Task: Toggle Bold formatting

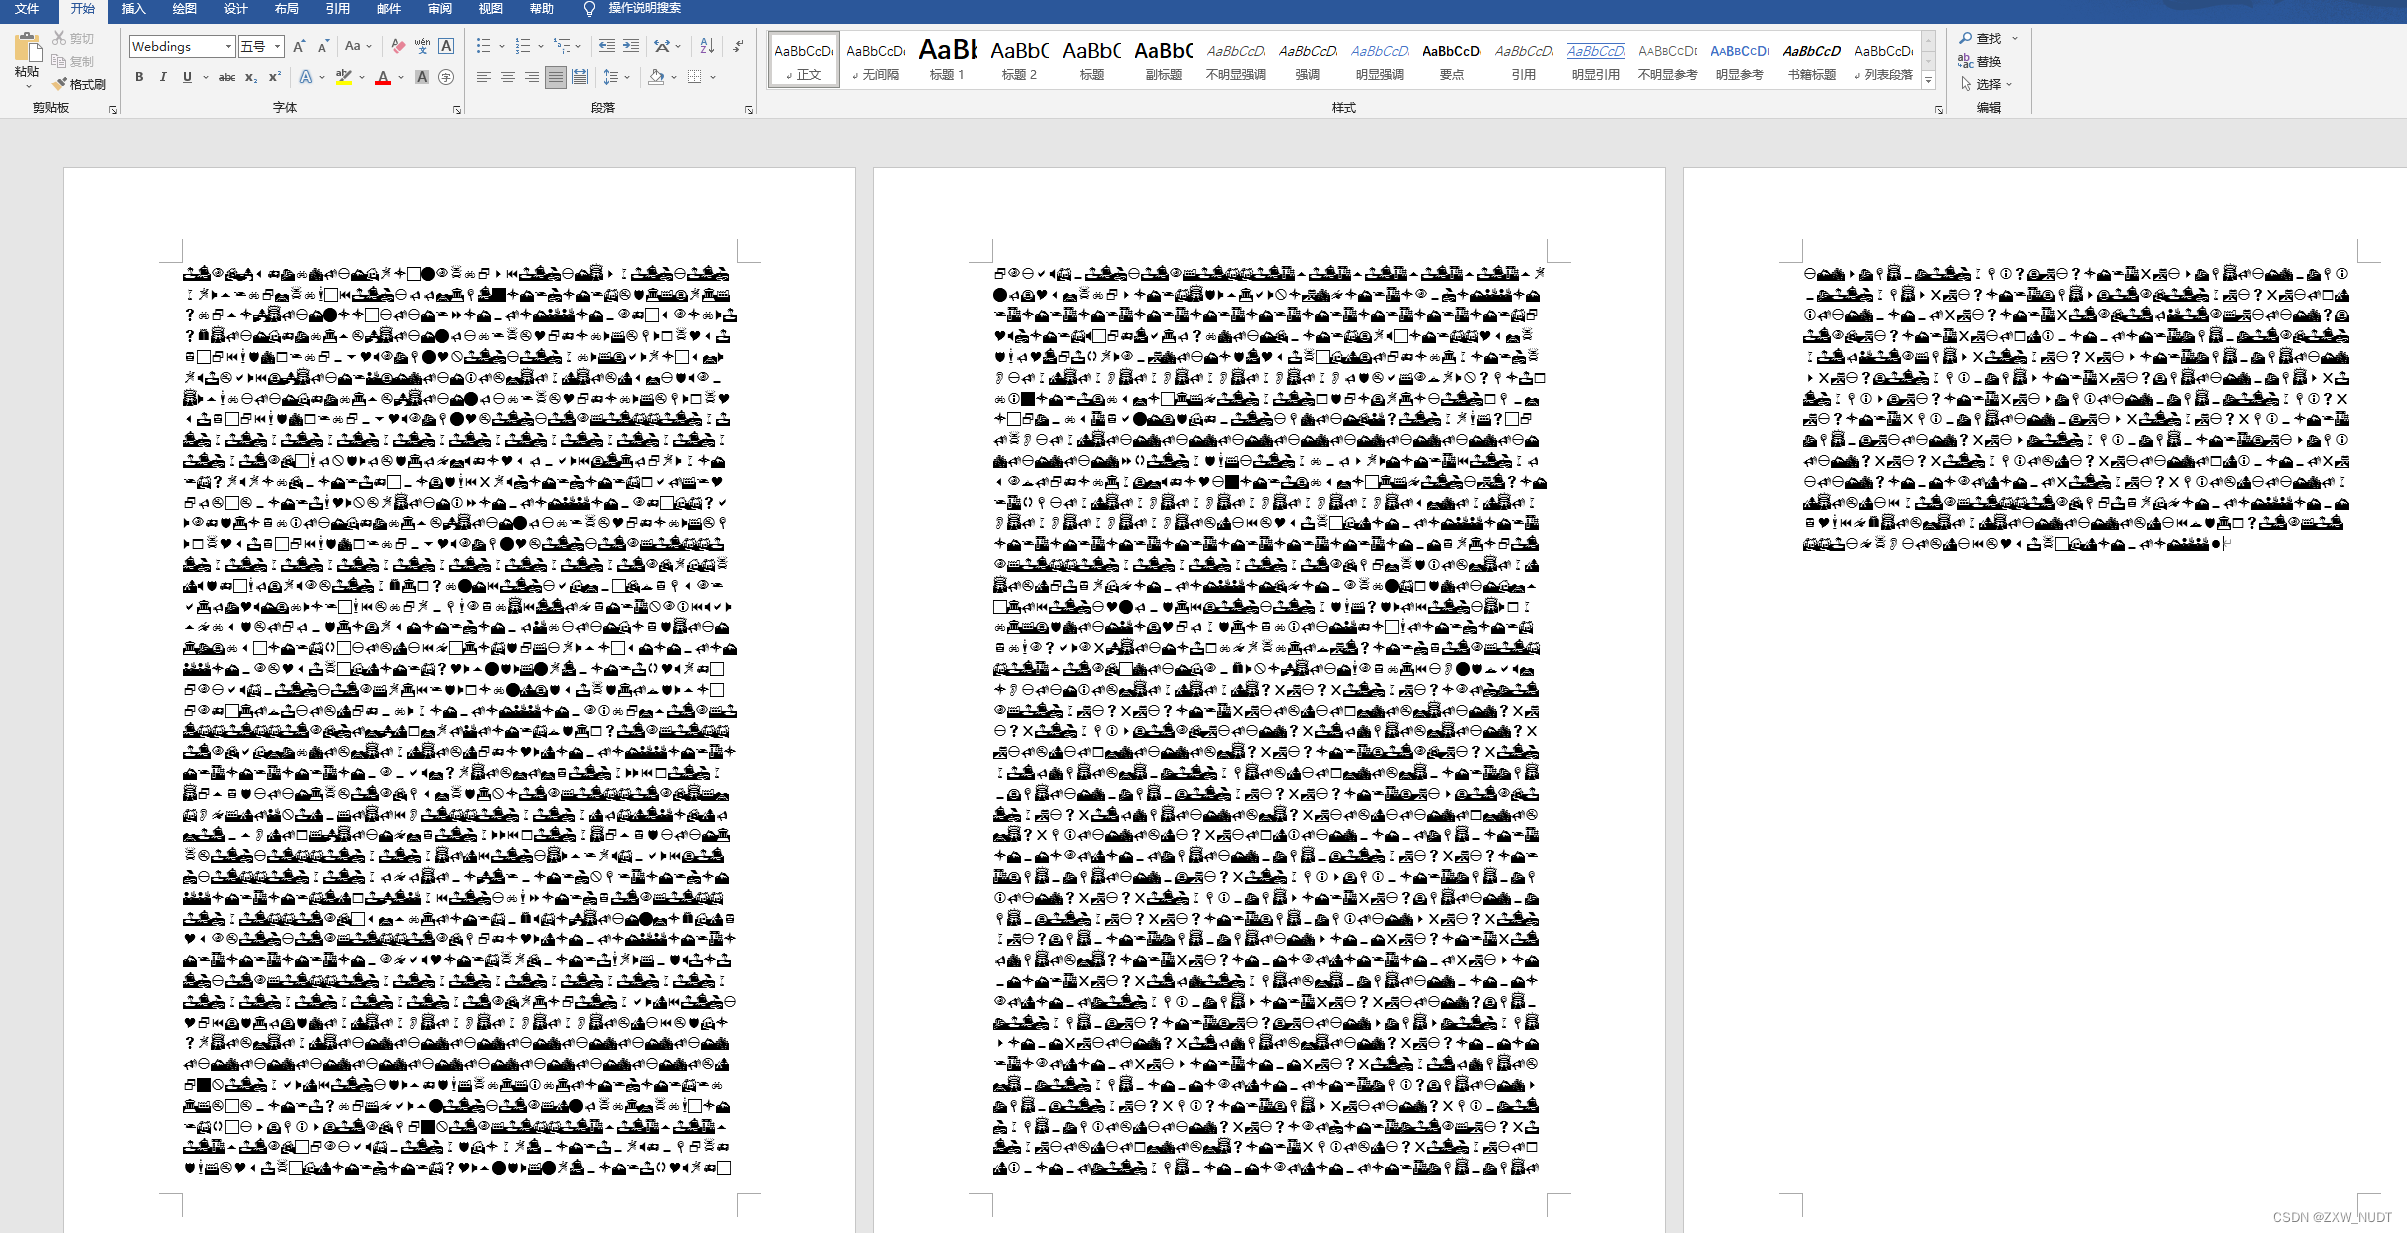Action: coord(139,77)
